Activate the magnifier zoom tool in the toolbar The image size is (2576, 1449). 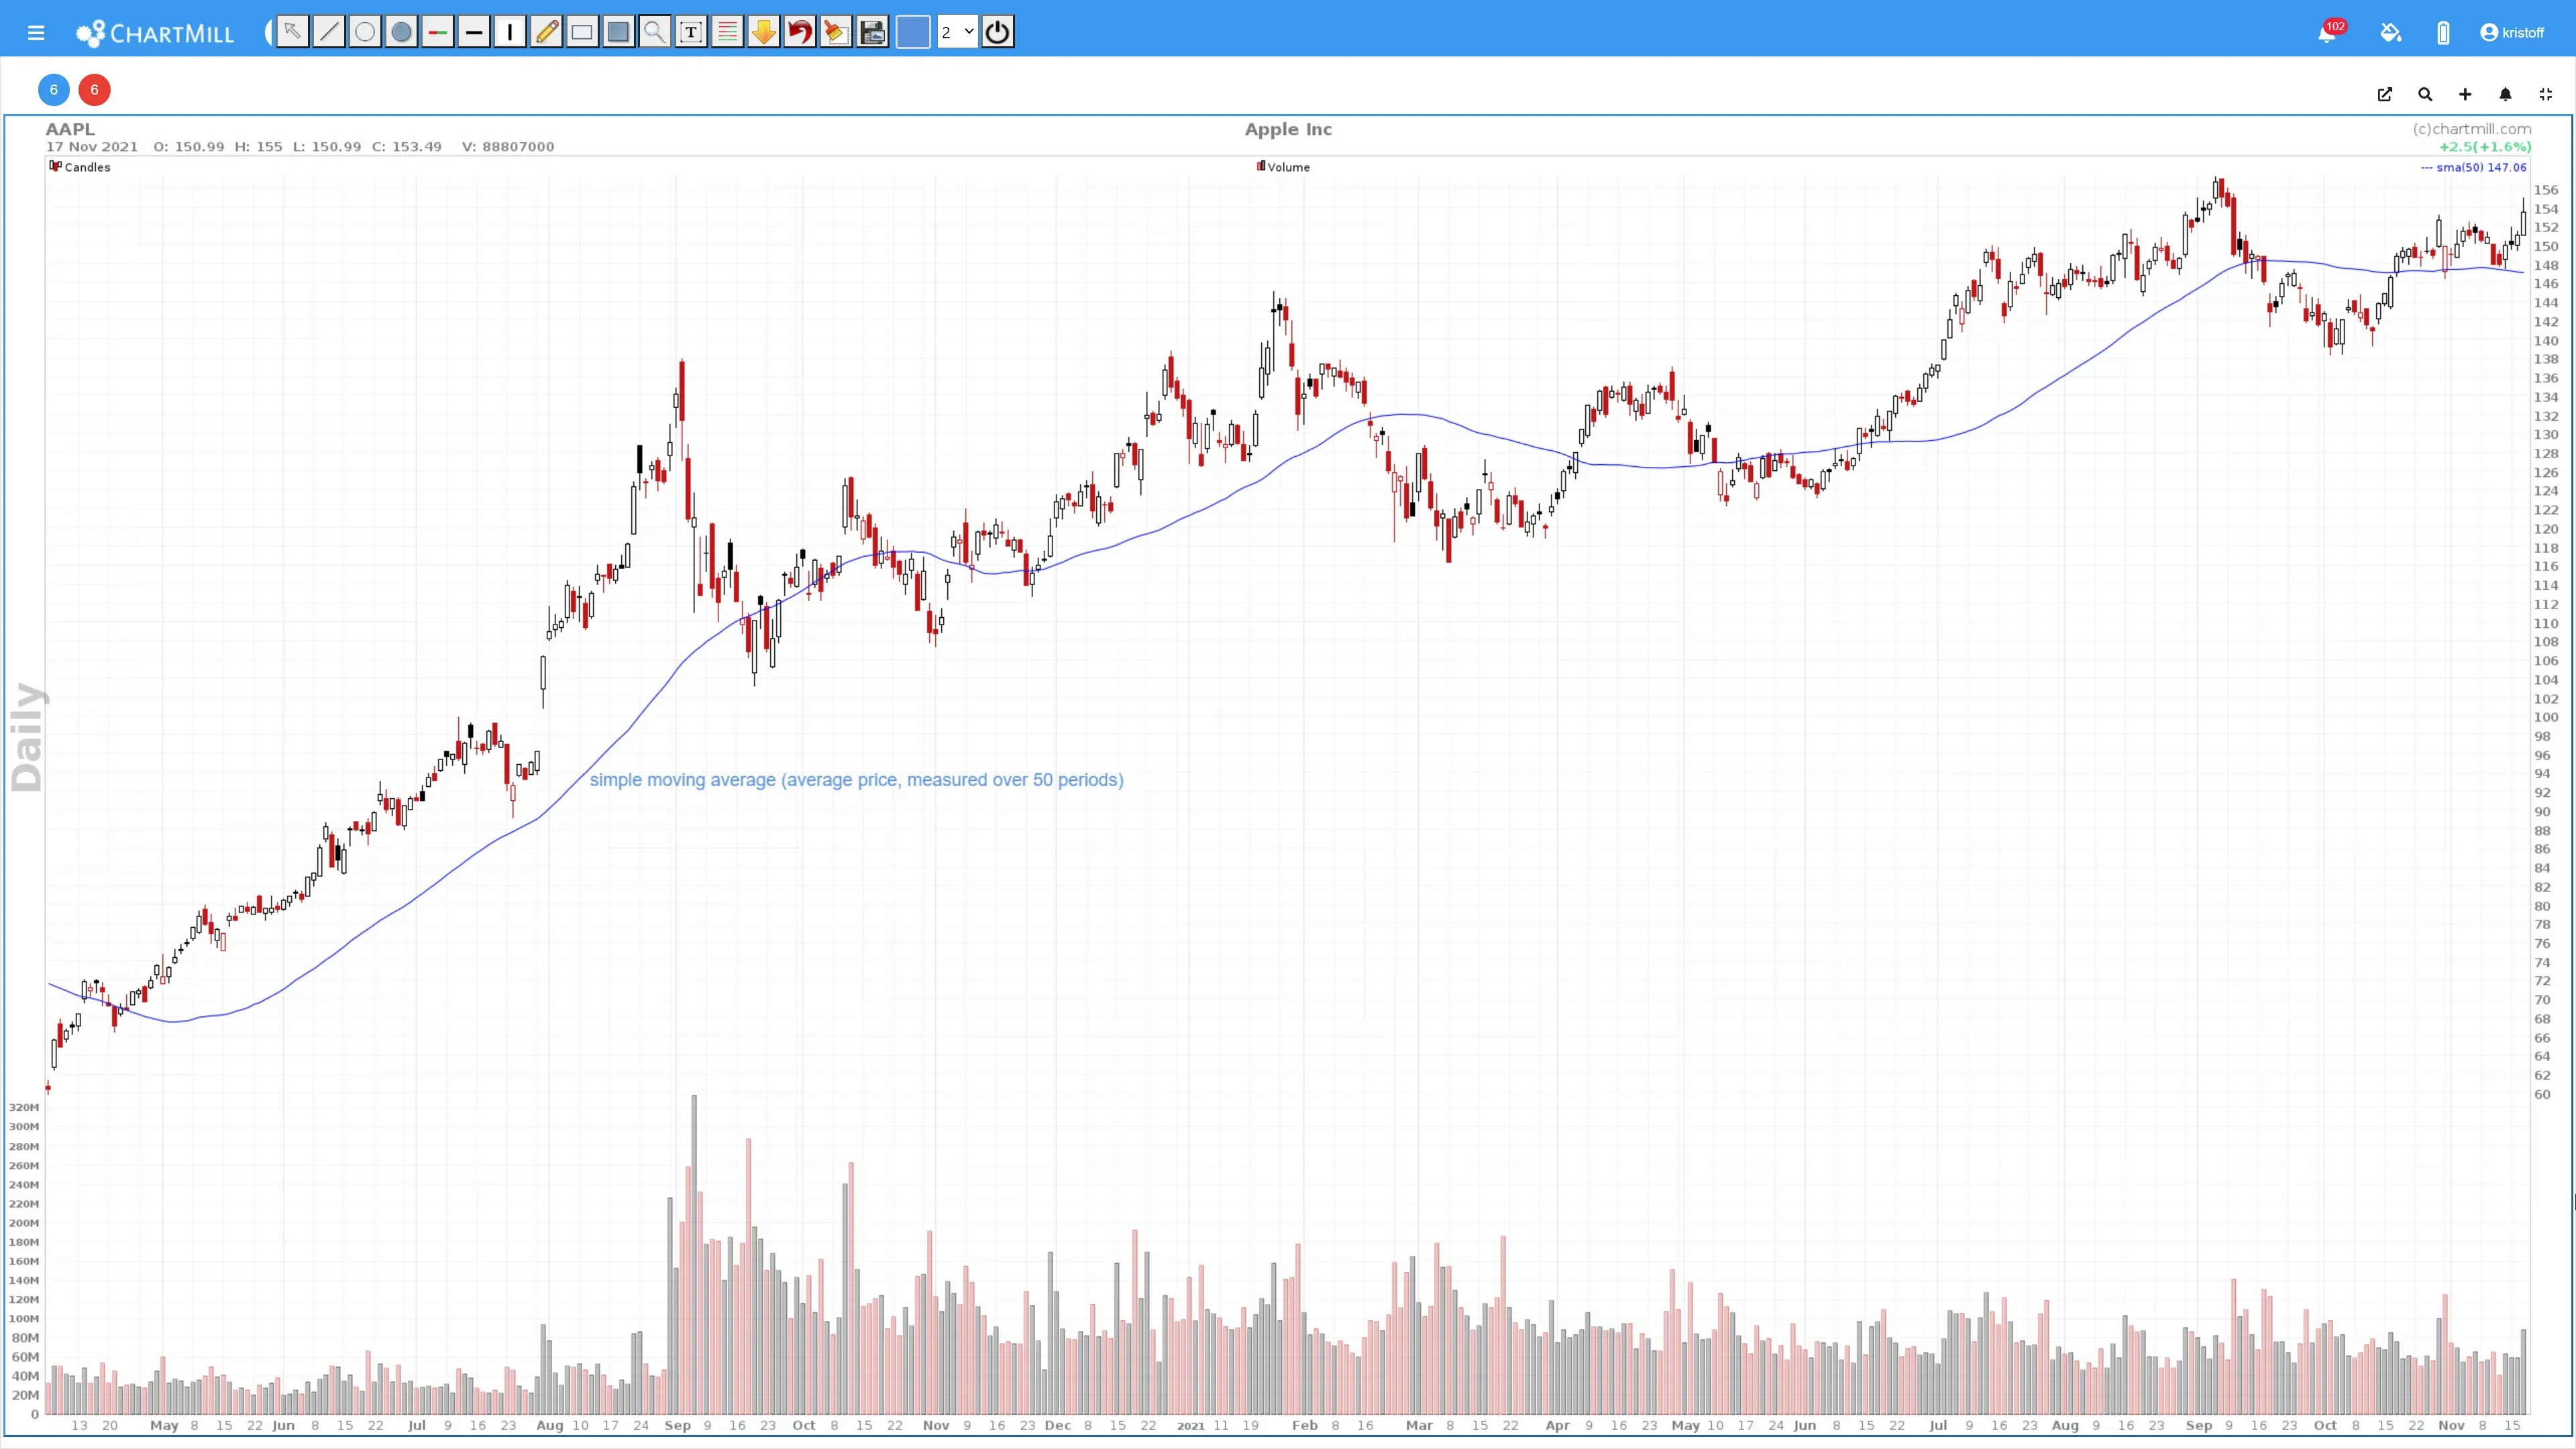(654, 32)
